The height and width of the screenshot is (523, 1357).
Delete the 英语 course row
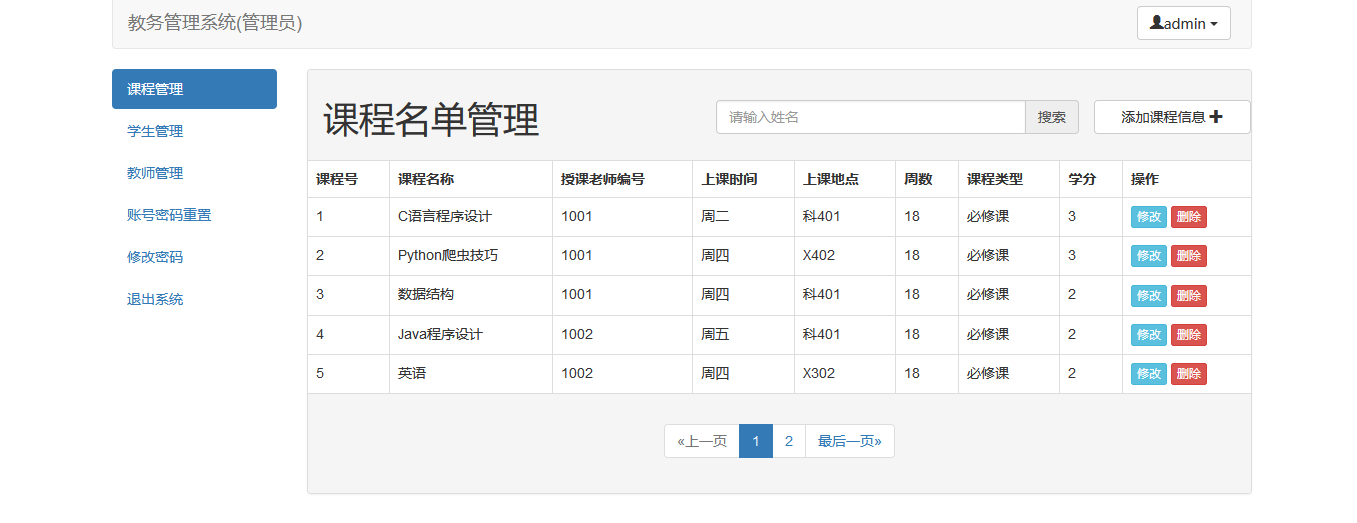[x=1188, y=374]
